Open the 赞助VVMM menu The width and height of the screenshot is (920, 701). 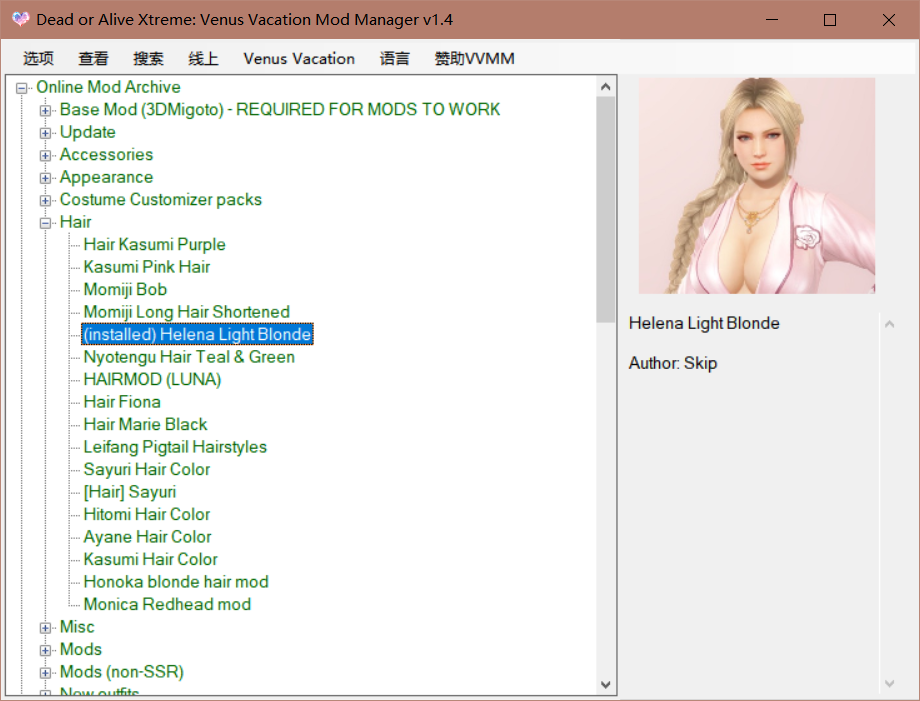click(475, 59)
